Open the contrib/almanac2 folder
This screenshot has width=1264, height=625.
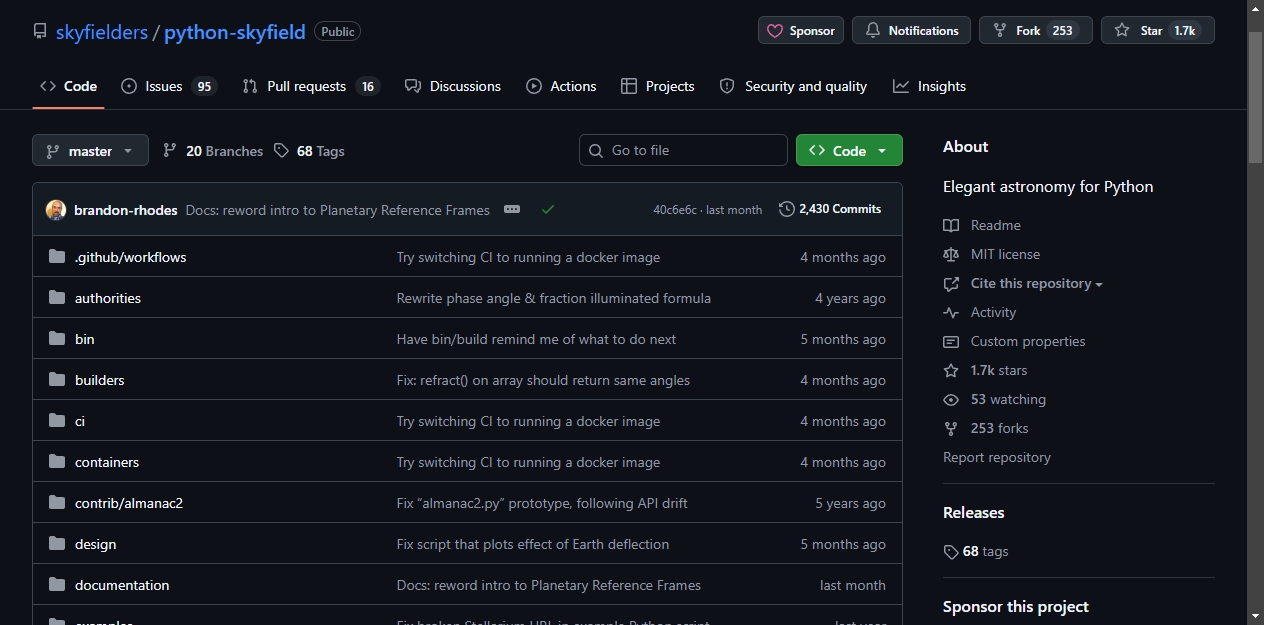click(x=129, y=503)
